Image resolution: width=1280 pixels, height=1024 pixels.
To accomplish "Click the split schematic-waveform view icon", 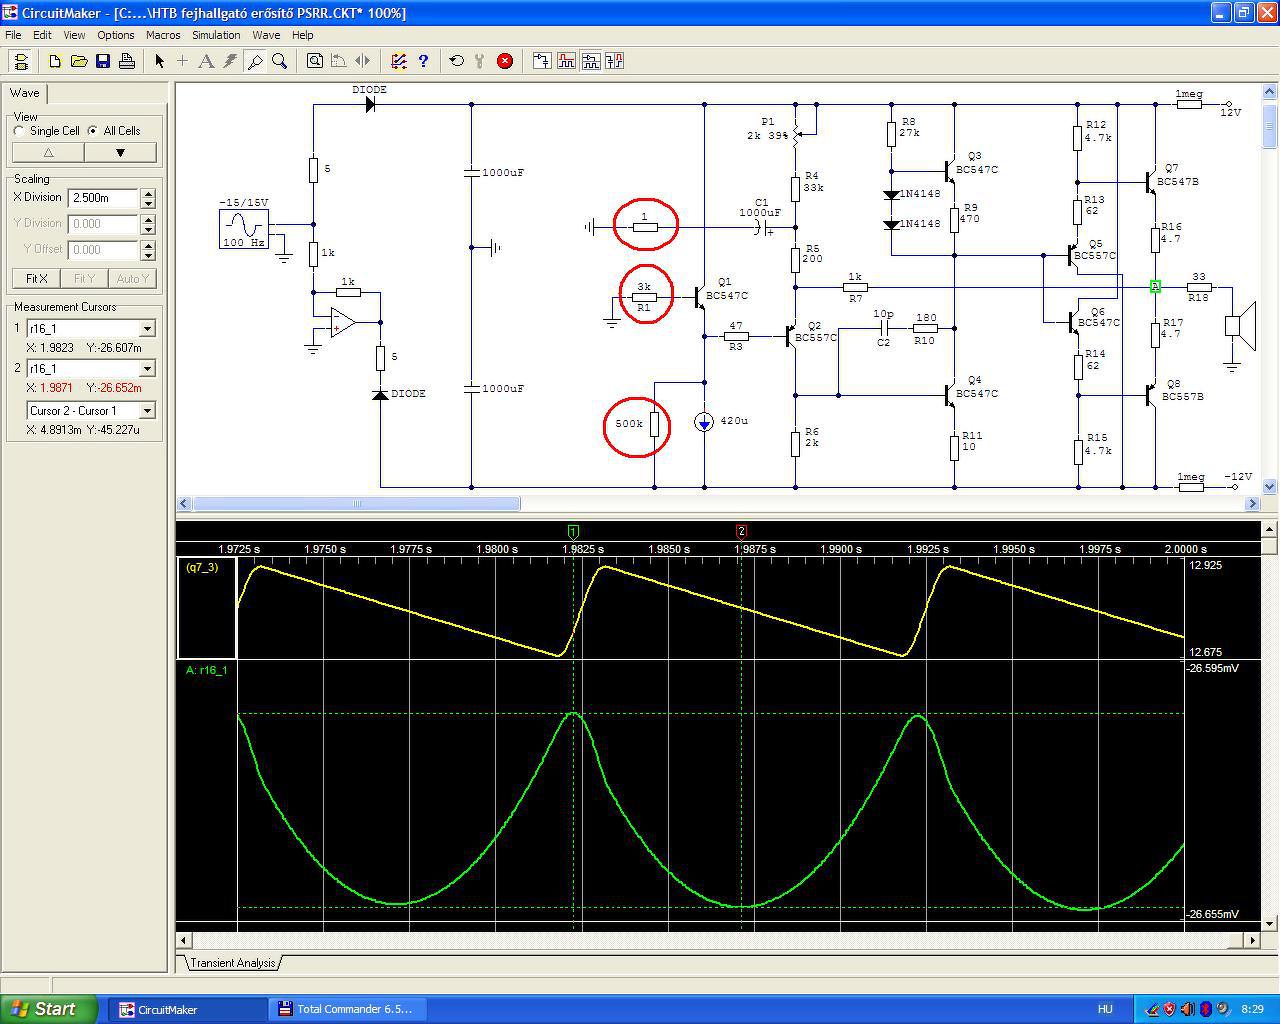I will (x=590, y=61).
